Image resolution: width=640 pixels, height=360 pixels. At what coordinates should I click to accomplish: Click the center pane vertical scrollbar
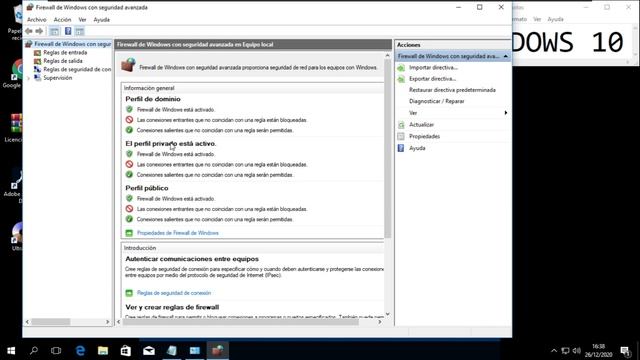click(x=387, y=149)
